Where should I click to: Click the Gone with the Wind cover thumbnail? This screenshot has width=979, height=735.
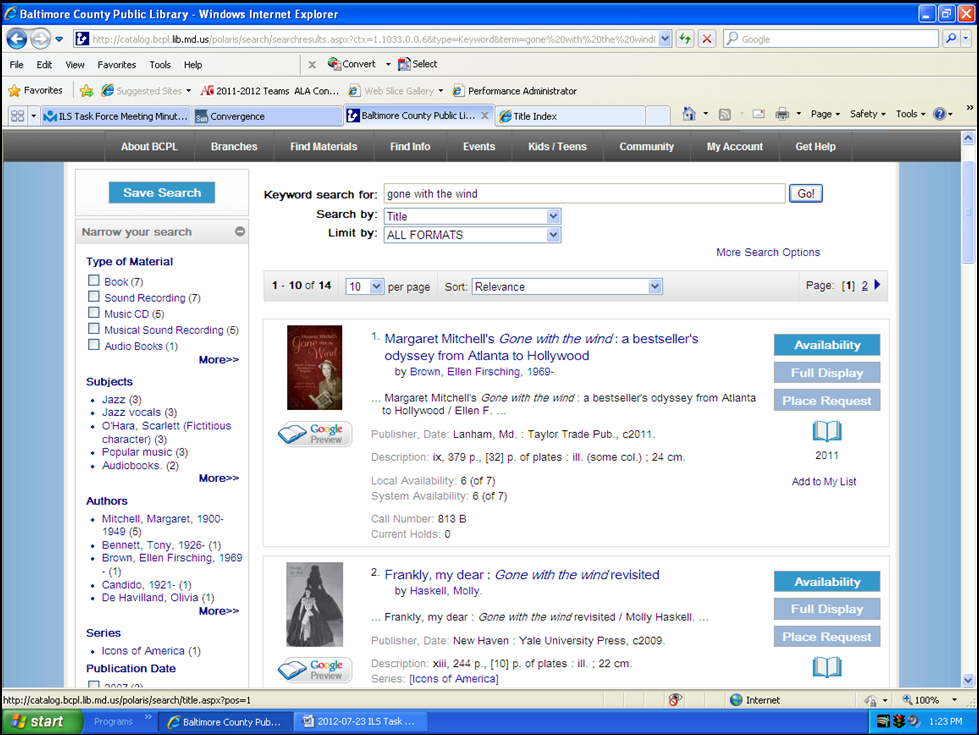314,367
